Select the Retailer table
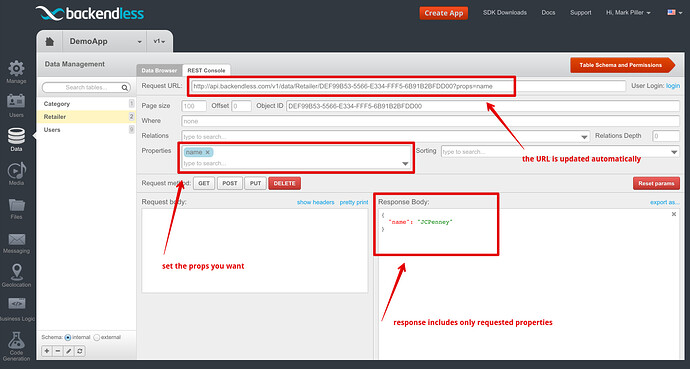The image size is (690, 369). coord(87,117)
